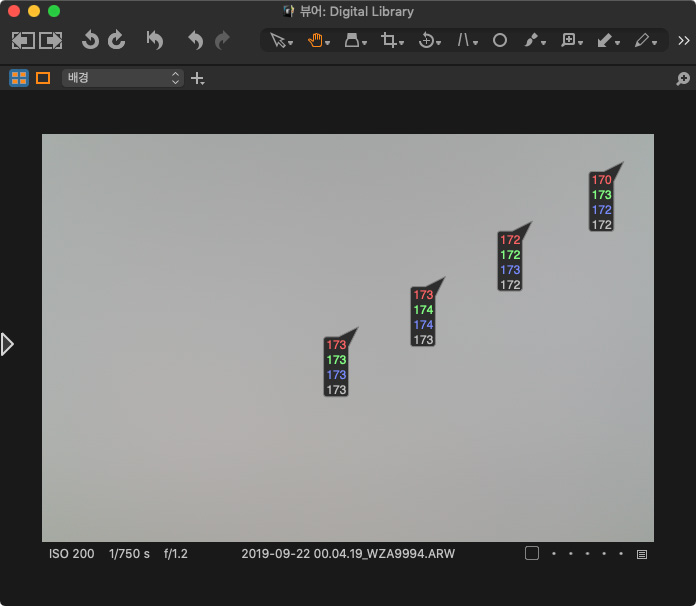
Task: Activate the Spot Removal circle tool
Action: pos(500,40)
